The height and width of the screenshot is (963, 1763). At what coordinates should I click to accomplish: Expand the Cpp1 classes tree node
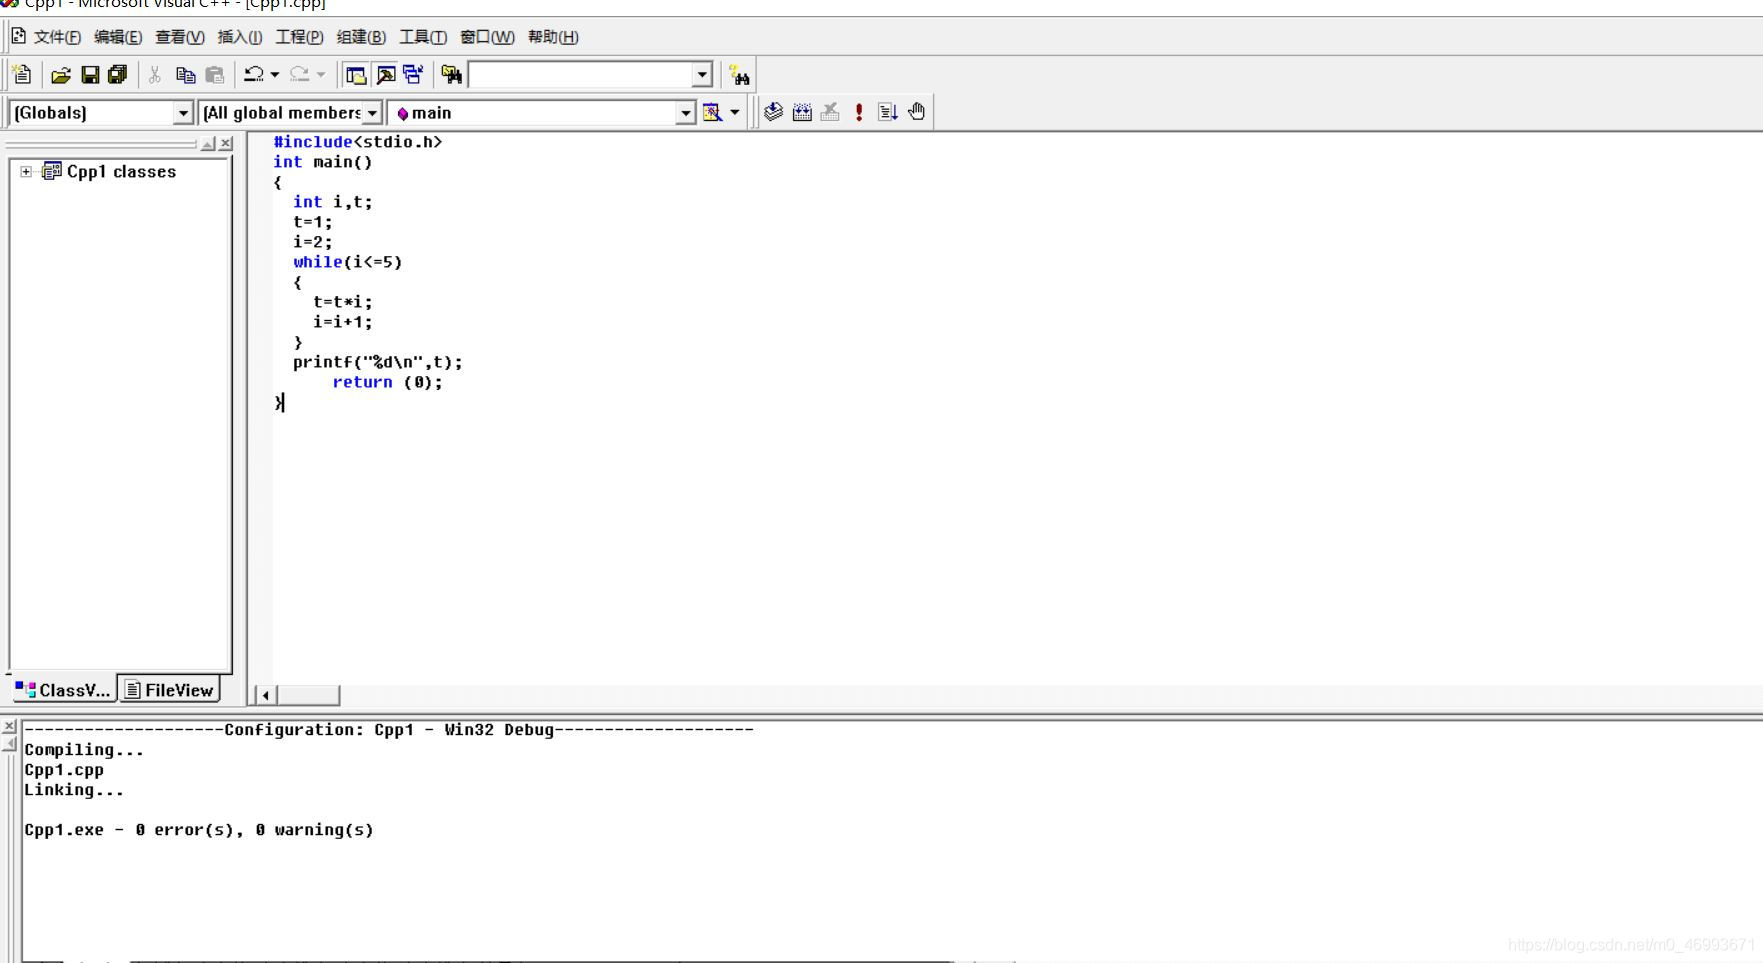[x=26, y=172]
